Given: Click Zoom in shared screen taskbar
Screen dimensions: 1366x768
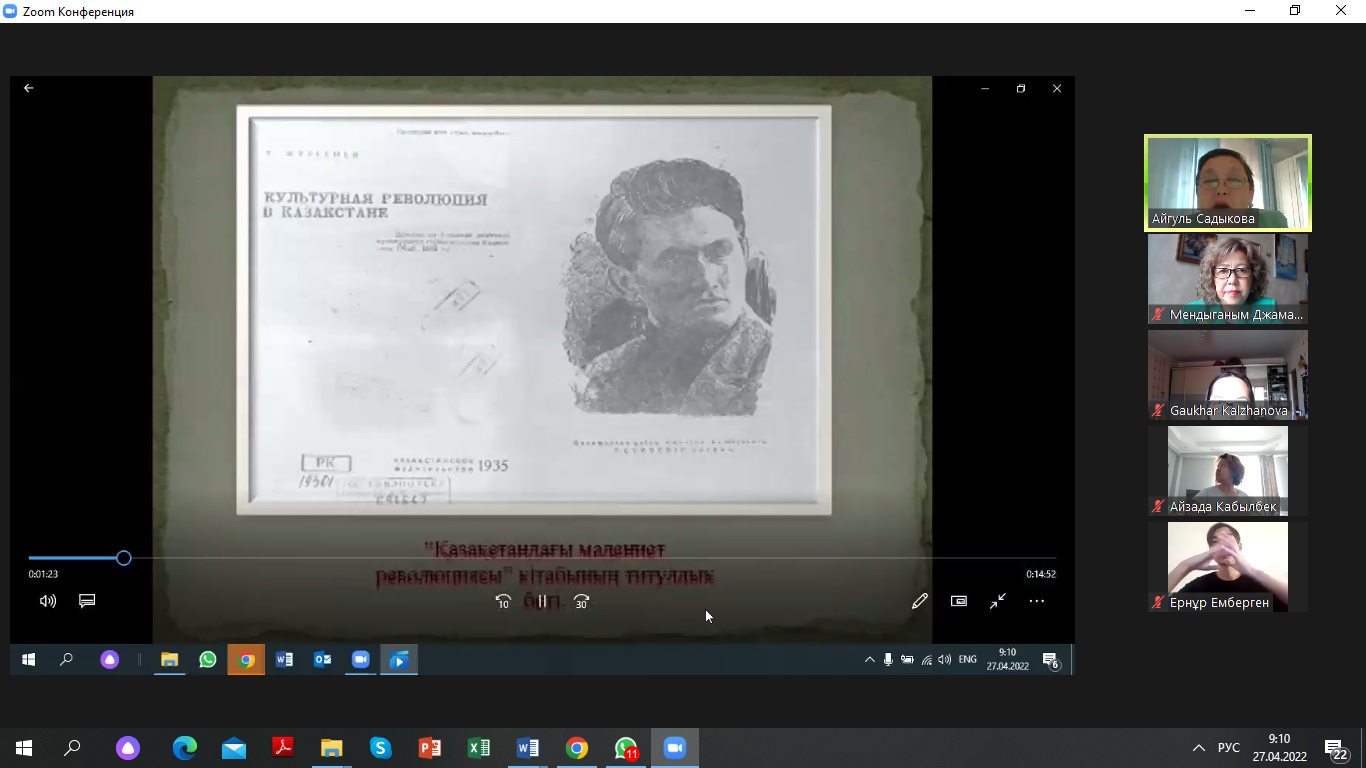Looking at the screenshot, I should point(360,660).
